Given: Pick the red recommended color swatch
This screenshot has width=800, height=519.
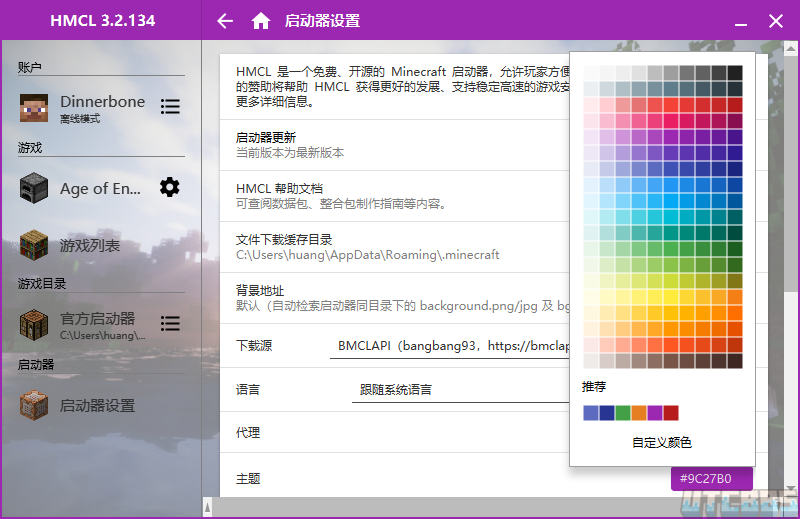Looking at the screenshot, I should click(671, 413).
